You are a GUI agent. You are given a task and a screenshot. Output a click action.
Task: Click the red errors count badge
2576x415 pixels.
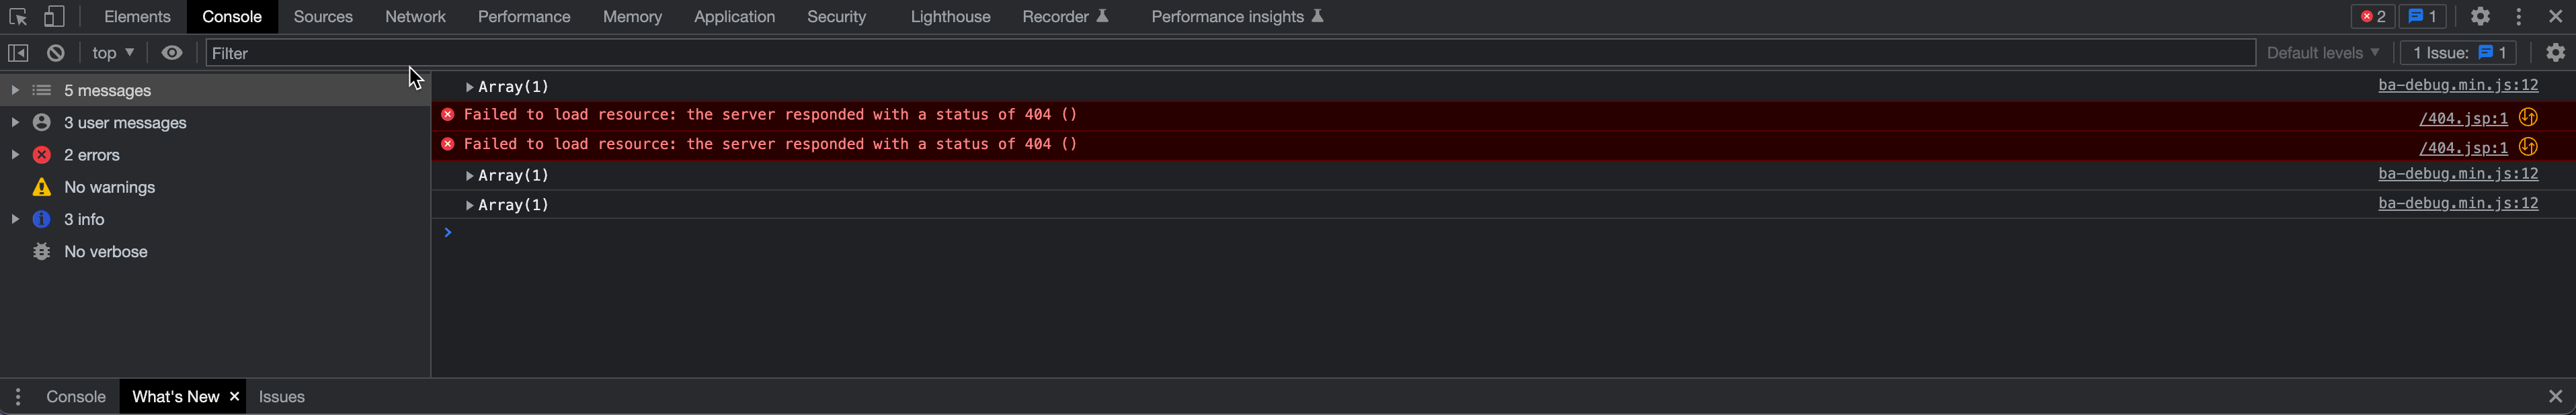click(x=2373, y=17)
